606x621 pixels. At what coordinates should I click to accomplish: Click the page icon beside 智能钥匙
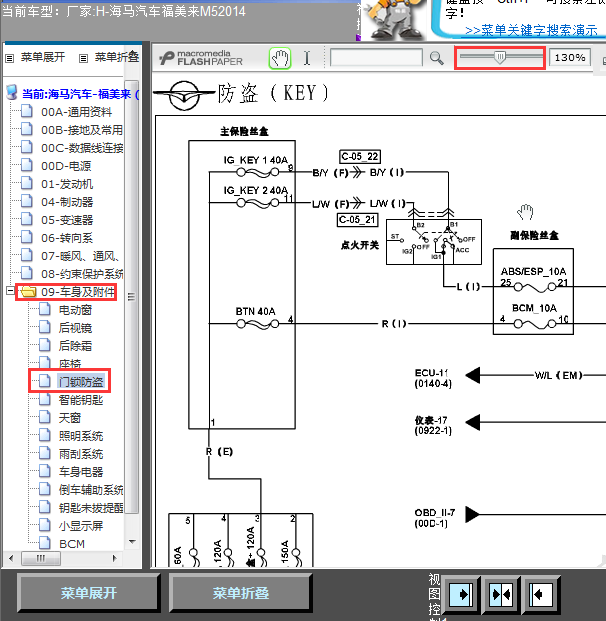[x=44, y=399]
